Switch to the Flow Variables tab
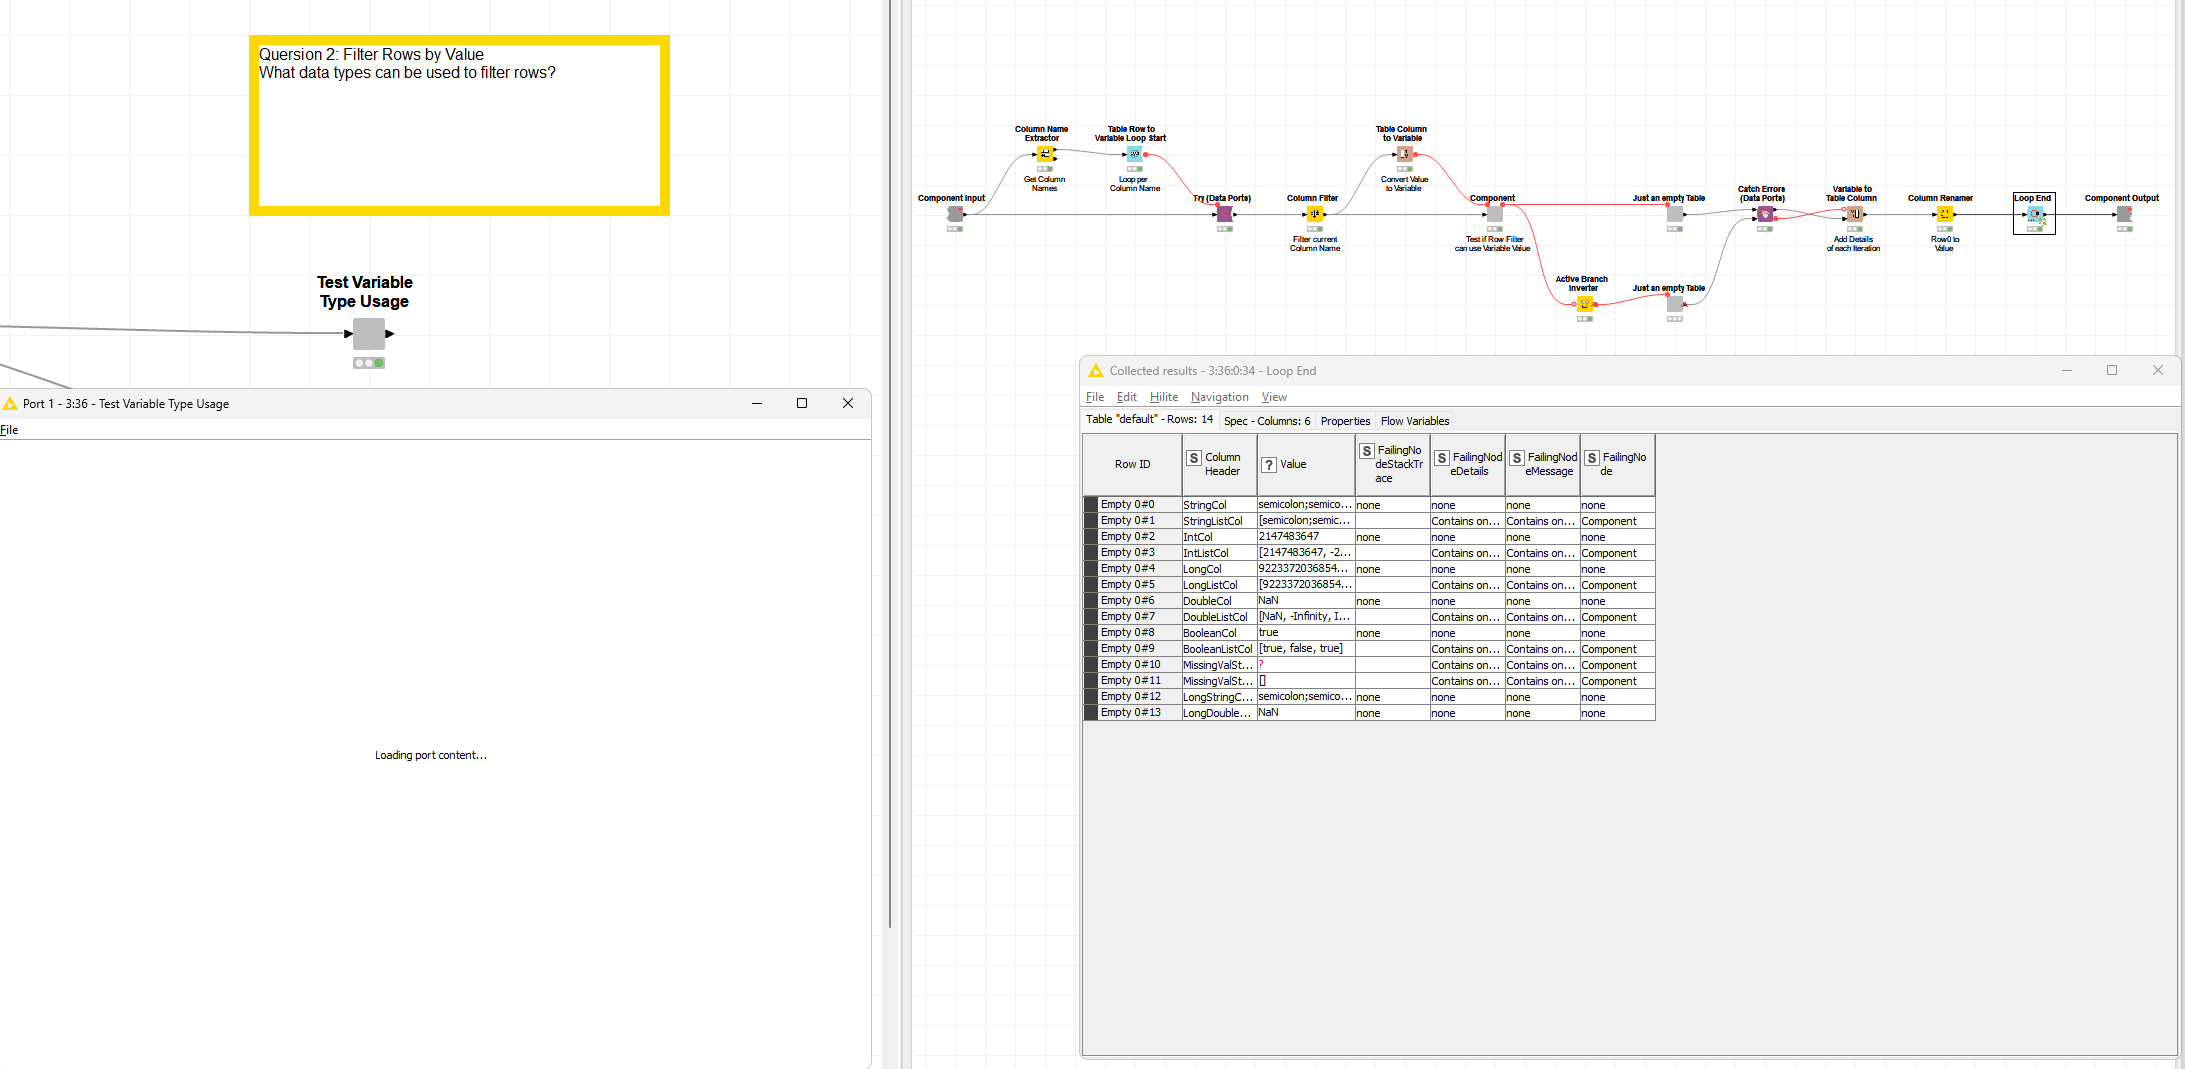 point(1414,421)
